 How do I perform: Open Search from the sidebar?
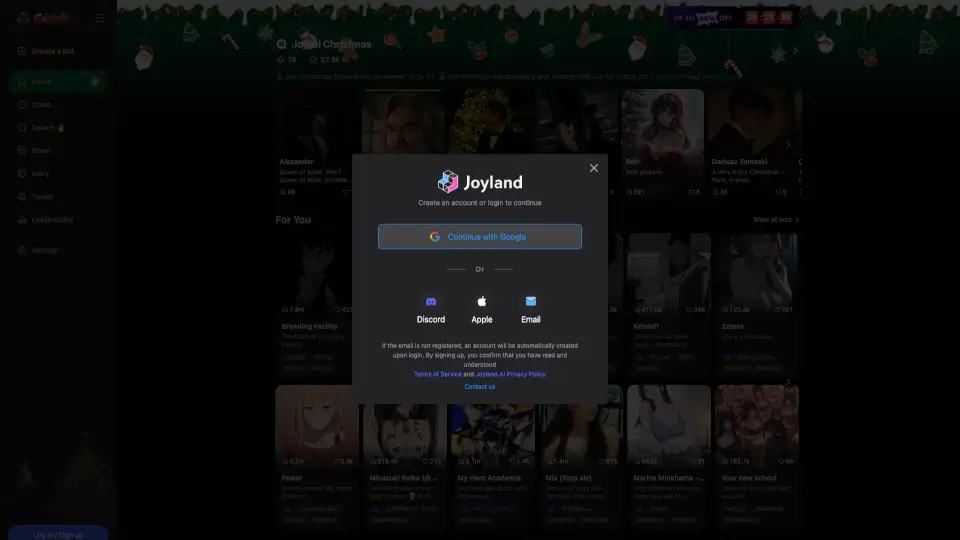pos(44,128)
